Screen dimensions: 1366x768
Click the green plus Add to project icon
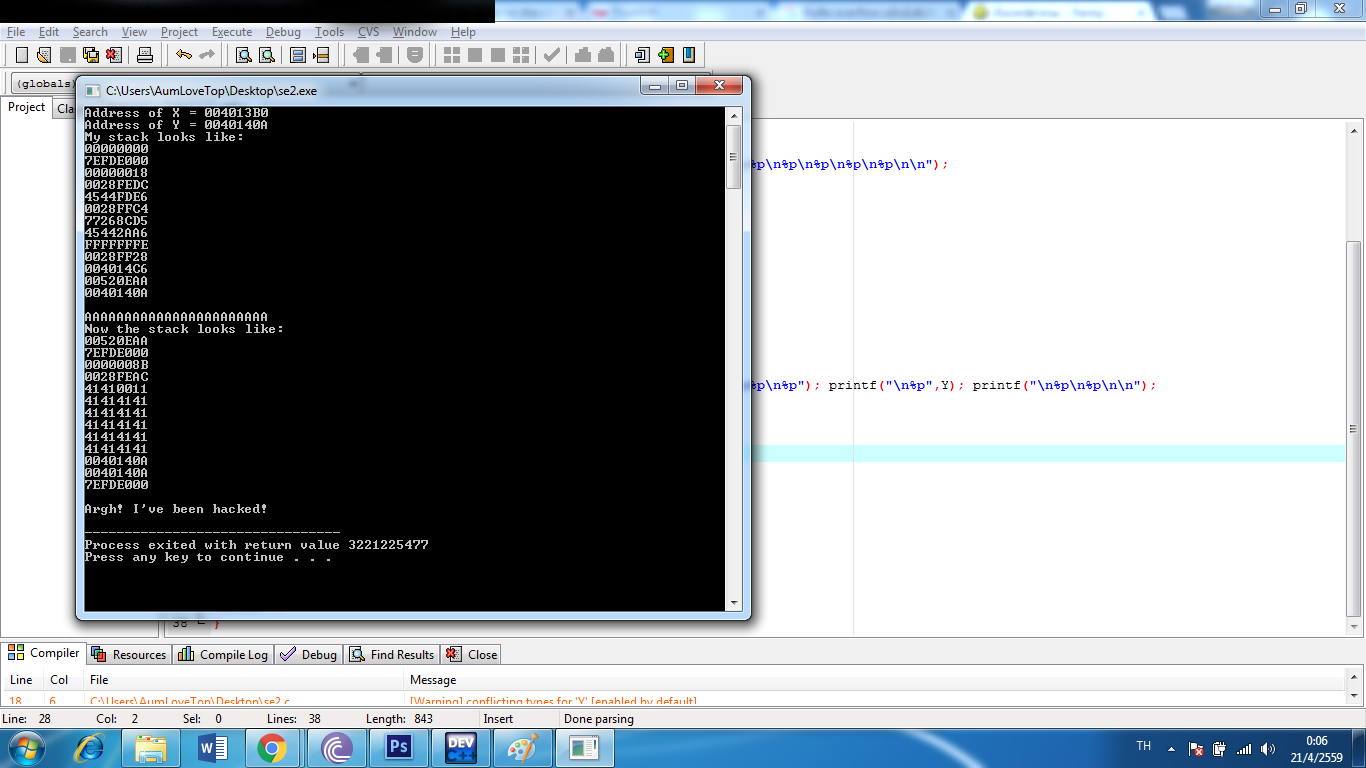click(x=665, y=55)
